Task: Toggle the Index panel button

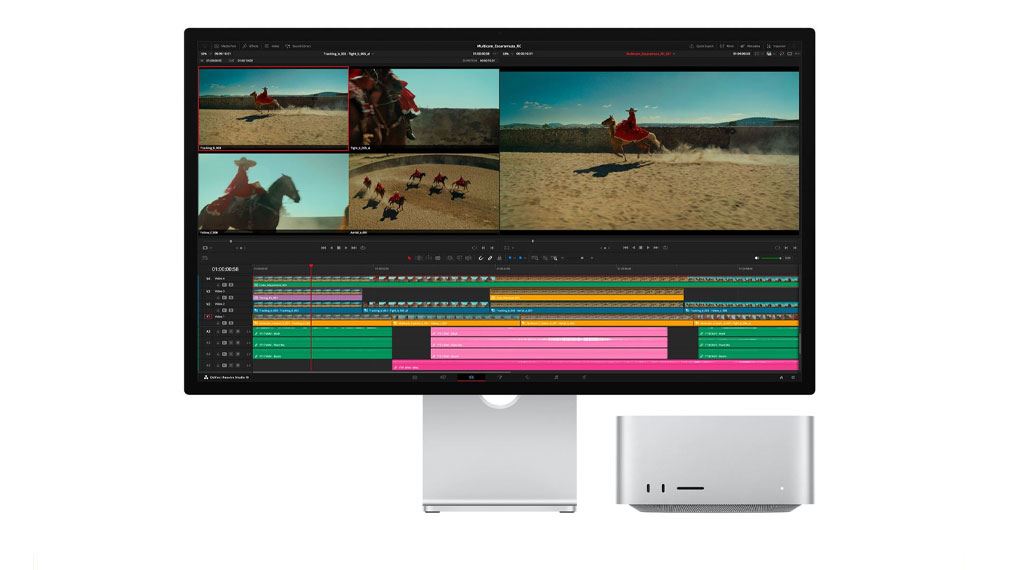Action: 273,46
